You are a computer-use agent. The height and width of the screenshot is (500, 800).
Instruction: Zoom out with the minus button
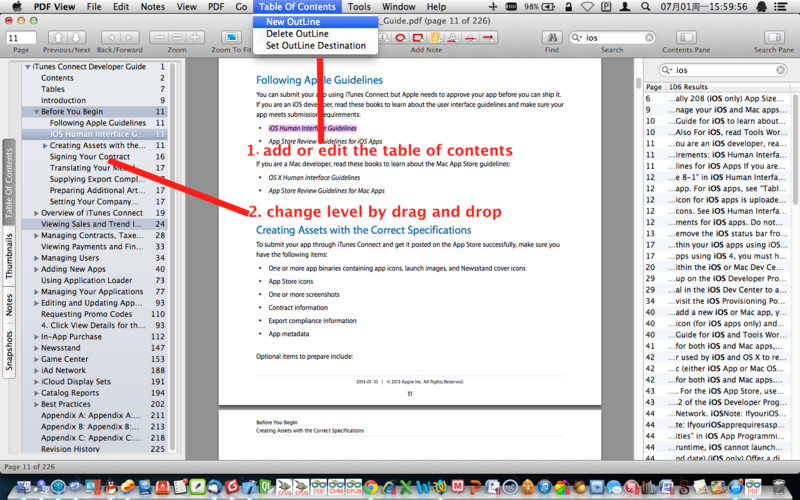(x=159, y=37)
